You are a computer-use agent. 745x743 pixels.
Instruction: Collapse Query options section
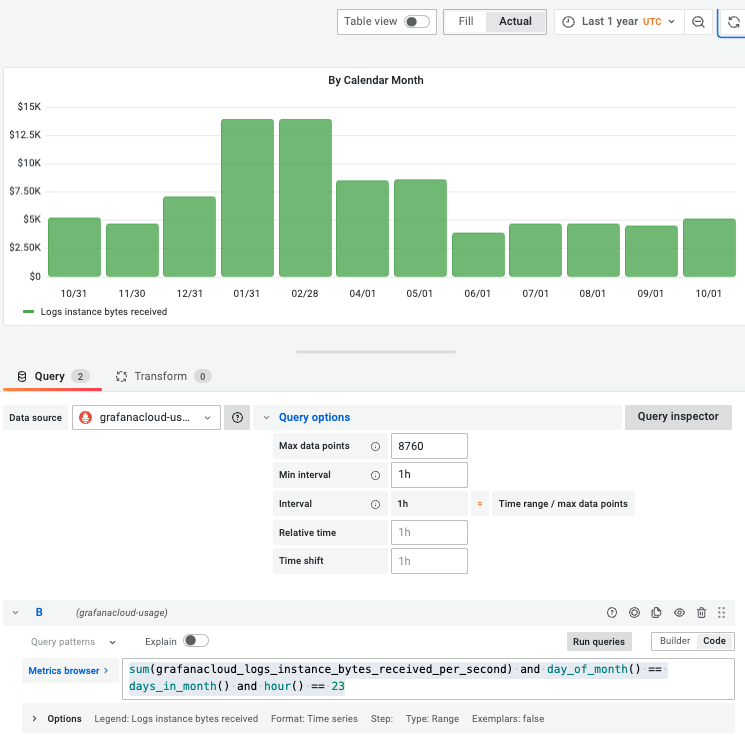[x=267, y=418]
